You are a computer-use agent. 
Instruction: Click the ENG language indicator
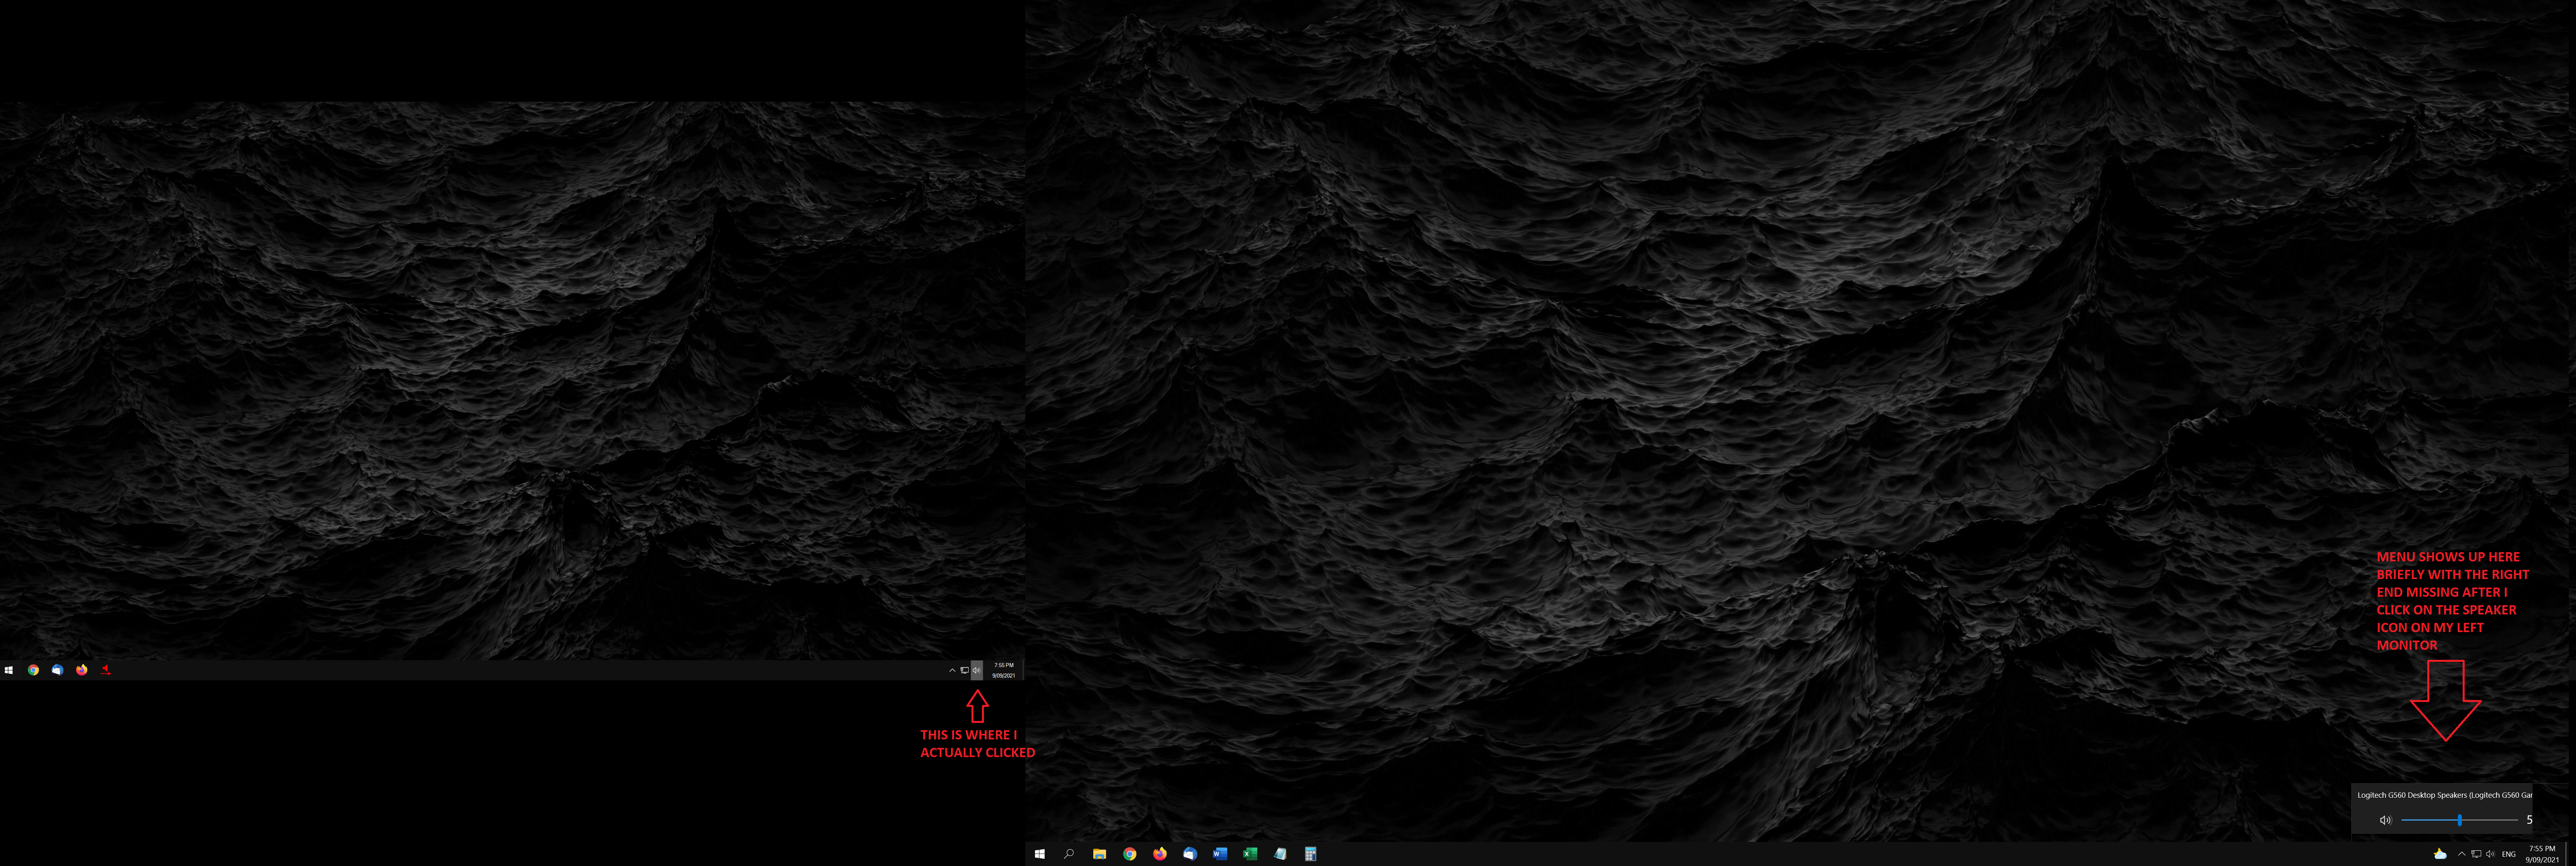[x=2508, y=854]
